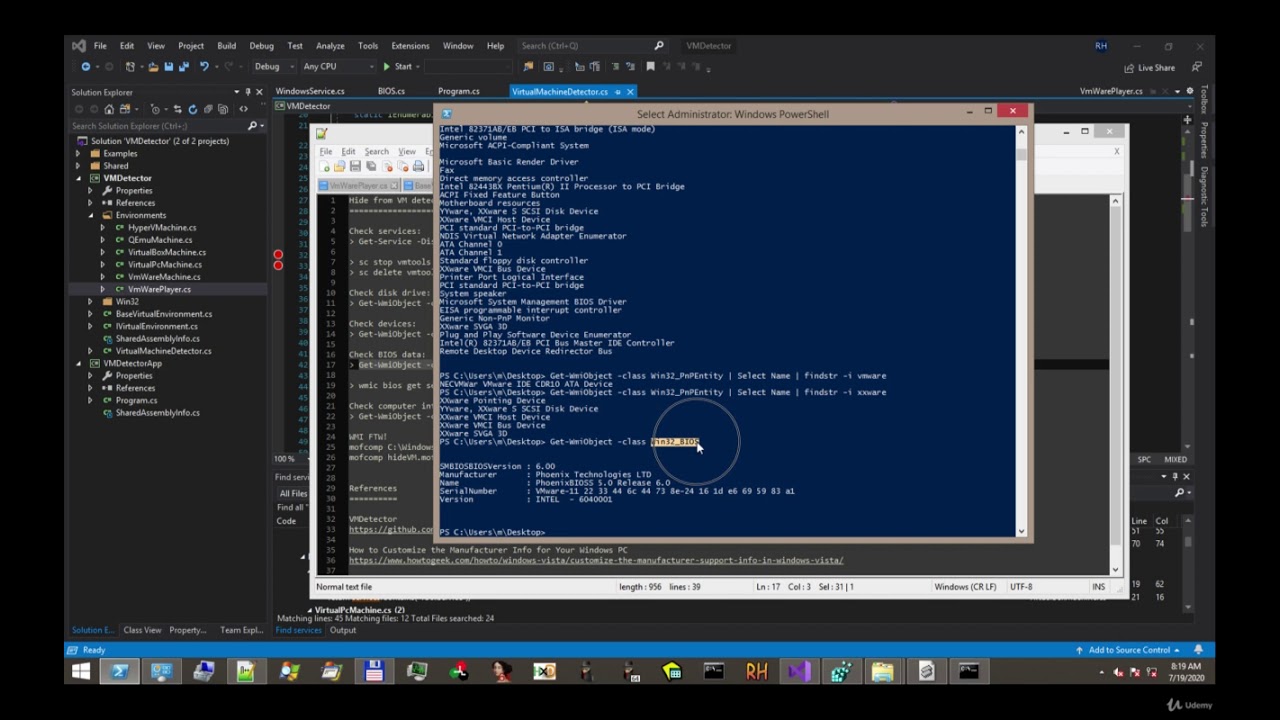Switch to the Class View panel tab

pos(142,630)
